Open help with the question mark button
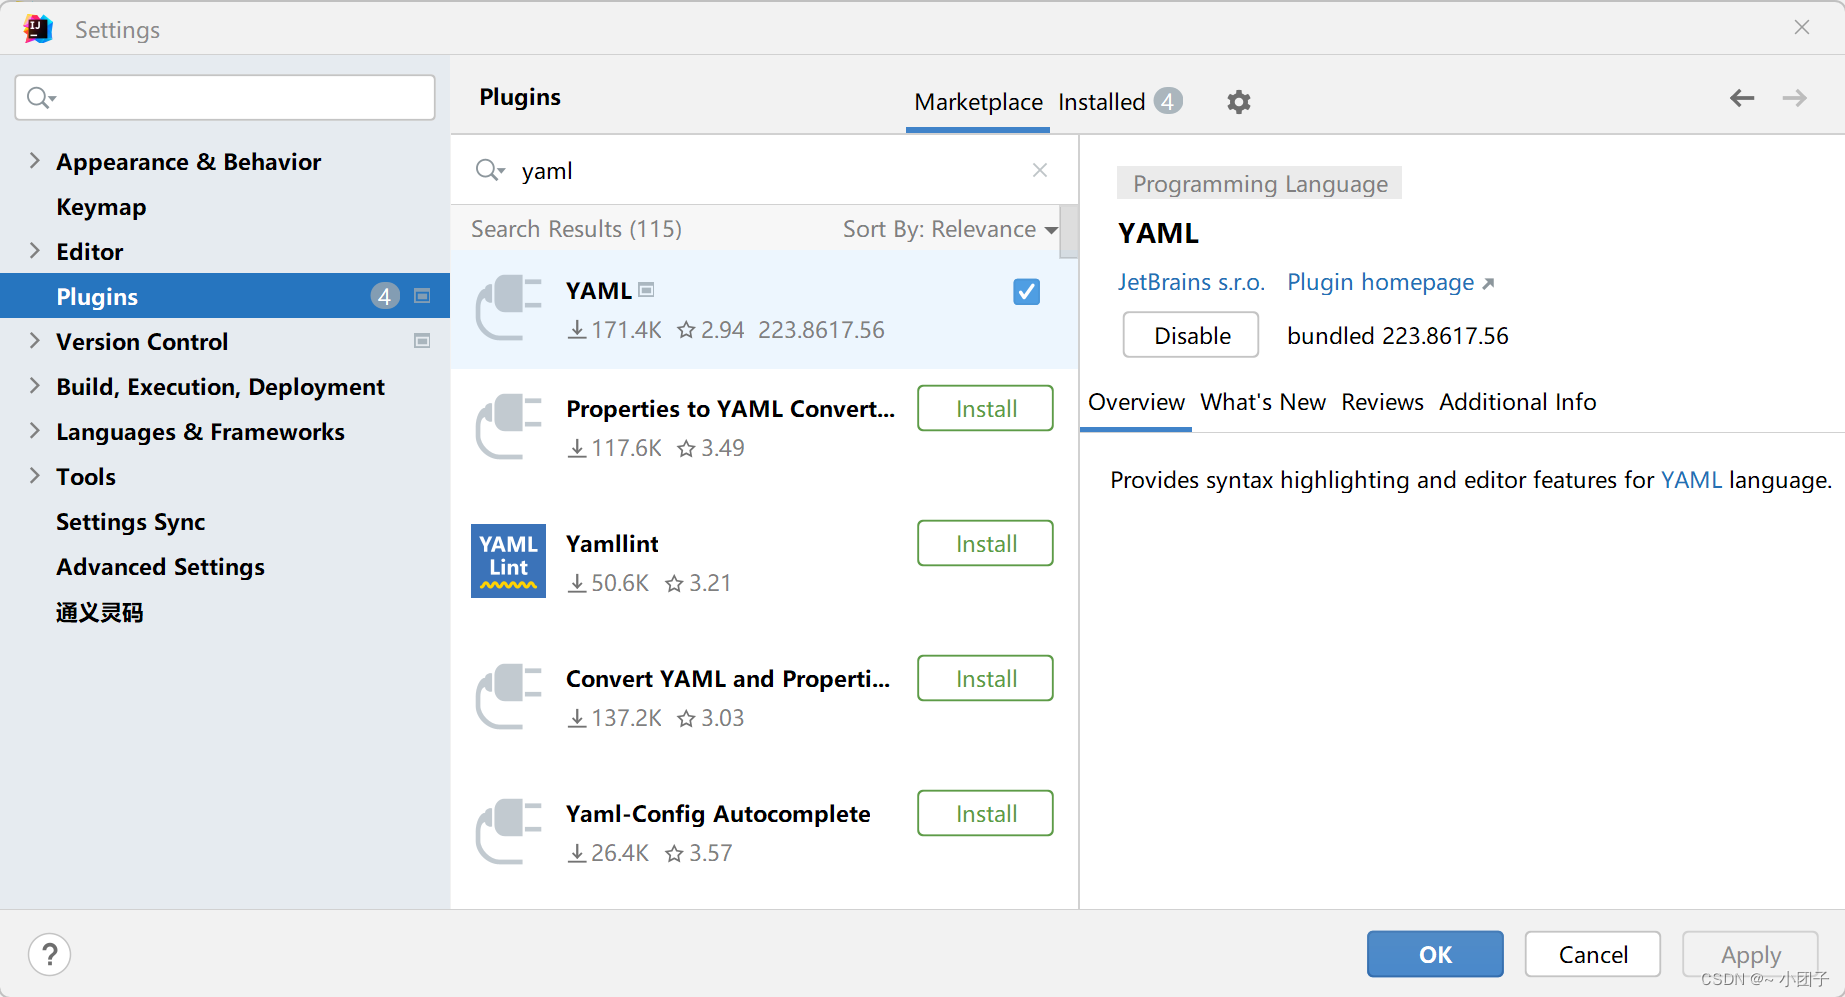1845x997 pixels. click(50, 954)
